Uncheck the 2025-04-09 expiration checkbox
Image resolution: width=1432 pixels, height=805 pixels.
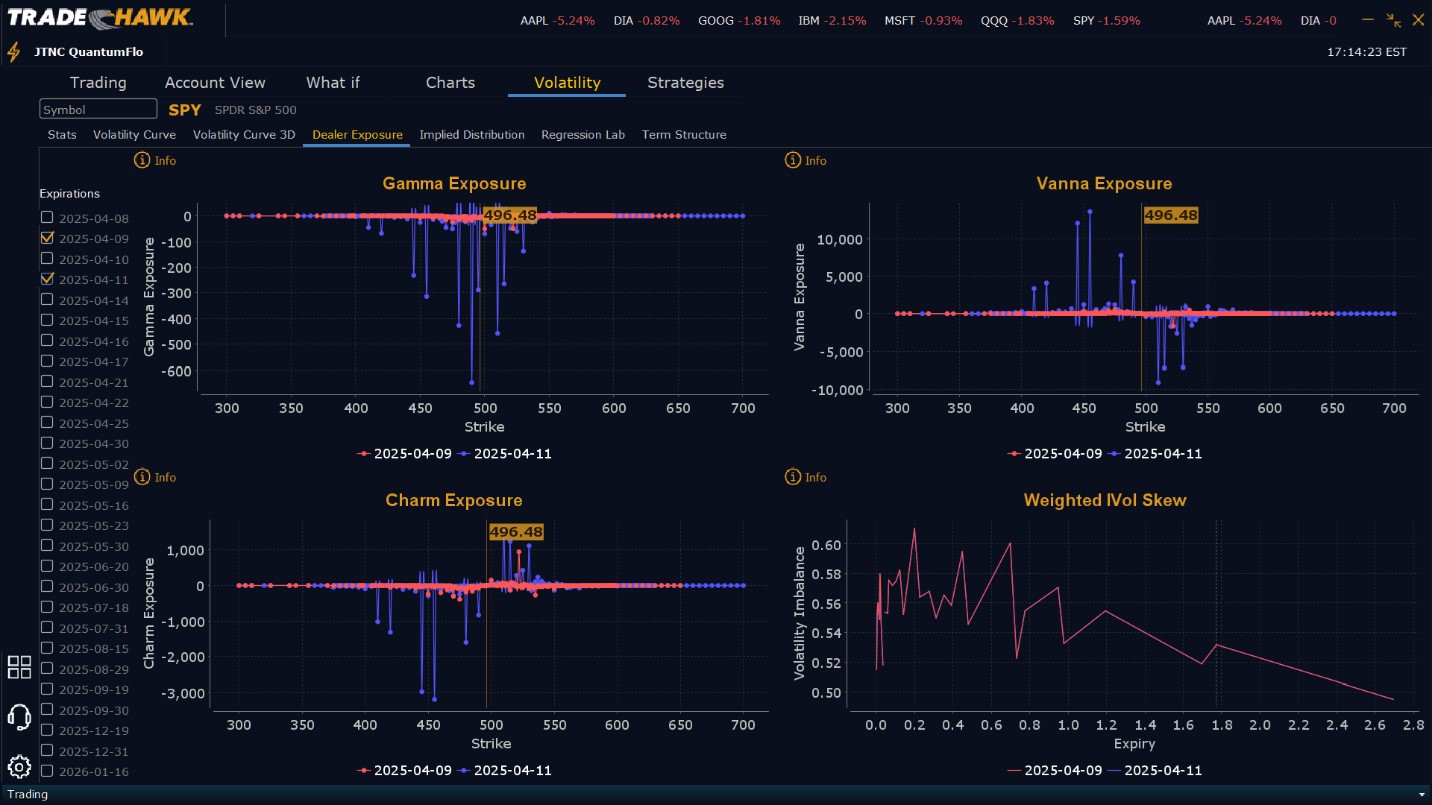(47, 238)
